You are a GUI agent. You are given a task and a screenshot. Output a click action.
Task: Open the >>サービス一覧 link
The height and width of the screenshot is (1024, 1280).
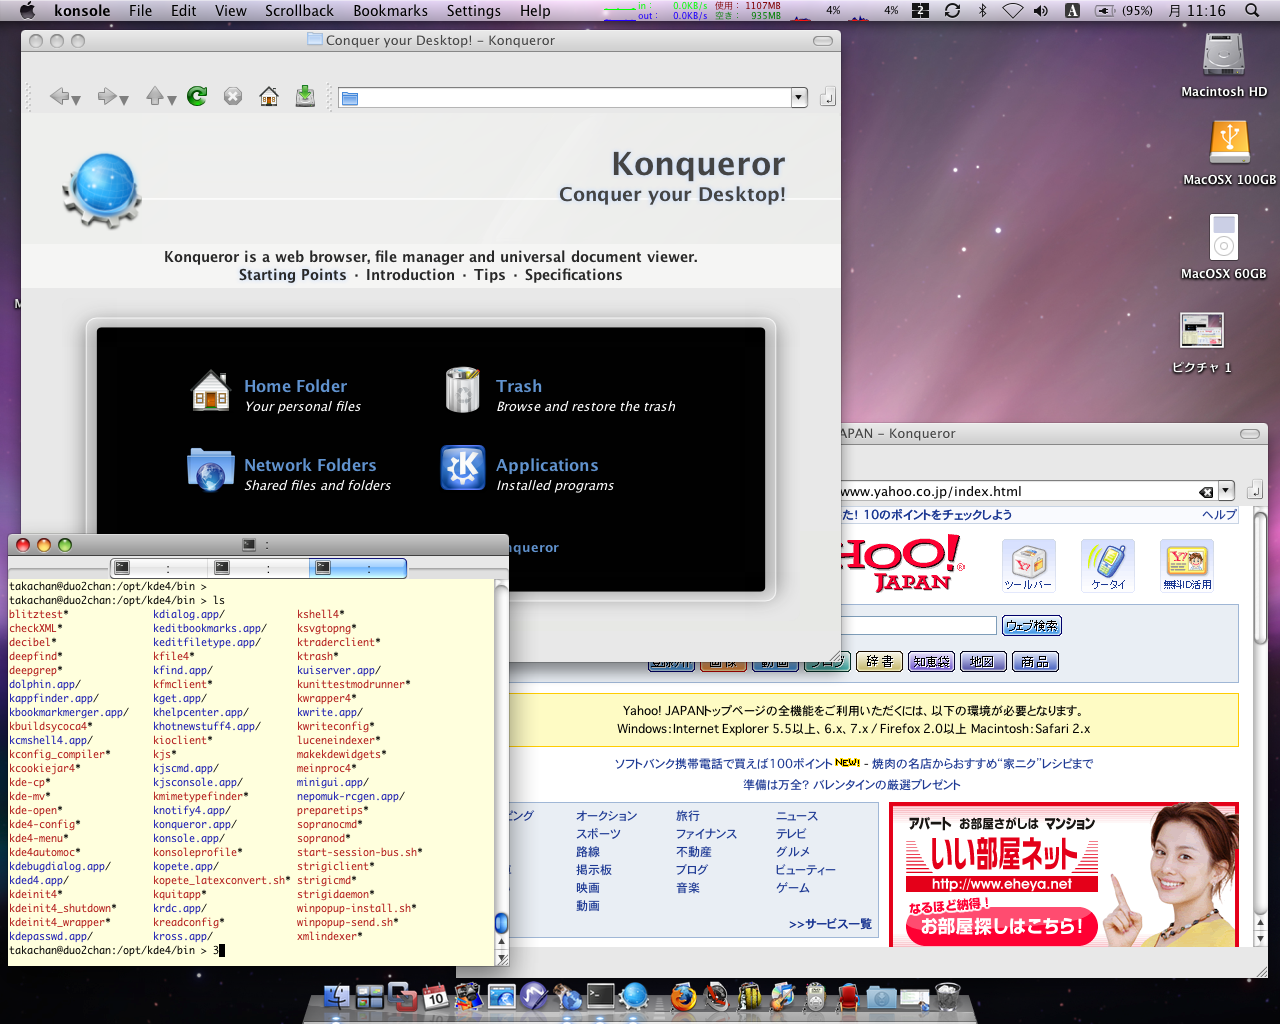pyautogui.click(x=830, y=924)
